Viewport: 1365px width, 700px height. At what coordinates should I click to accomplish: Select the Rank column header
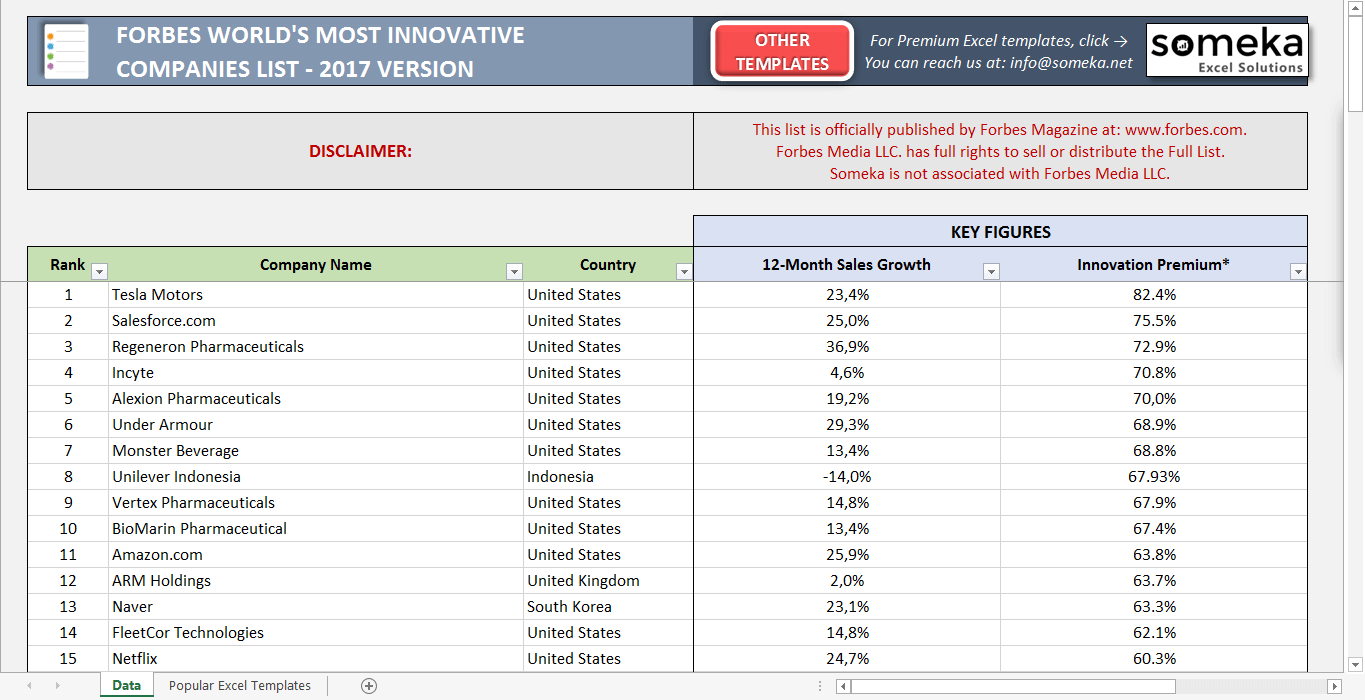[x=68, y=265]
